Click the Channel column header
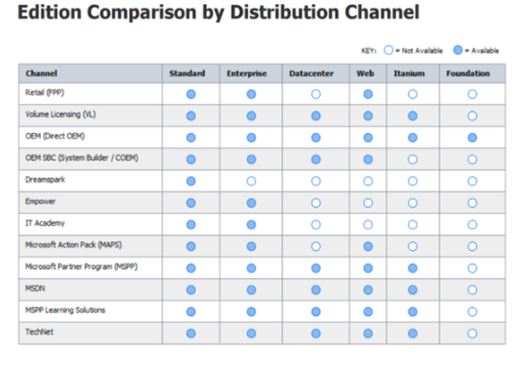This screenshot has width=532, height=379. (x=41, y=73)
